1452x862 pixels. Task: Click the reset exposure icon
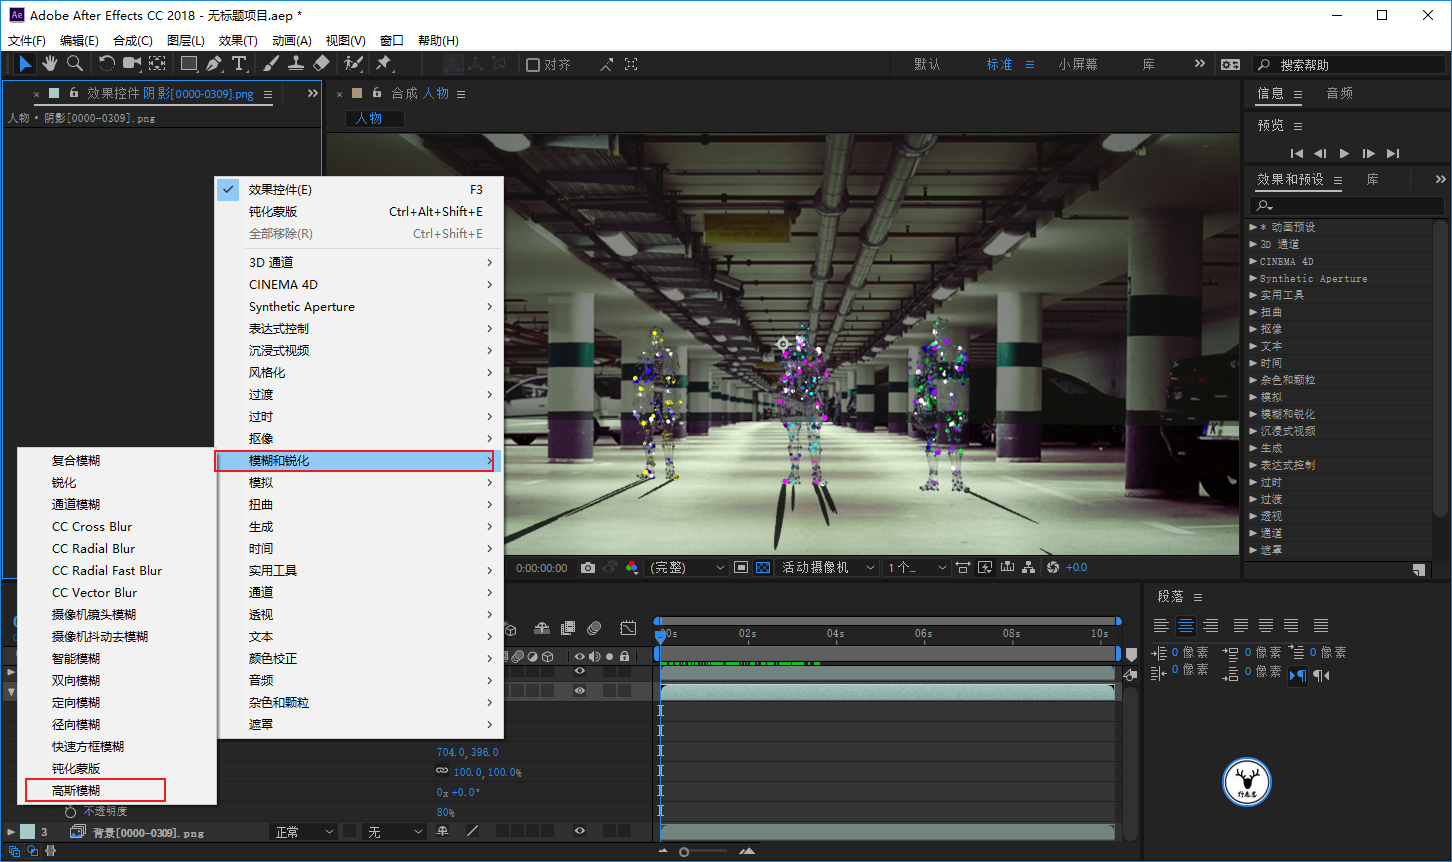tap(1052, 567)
